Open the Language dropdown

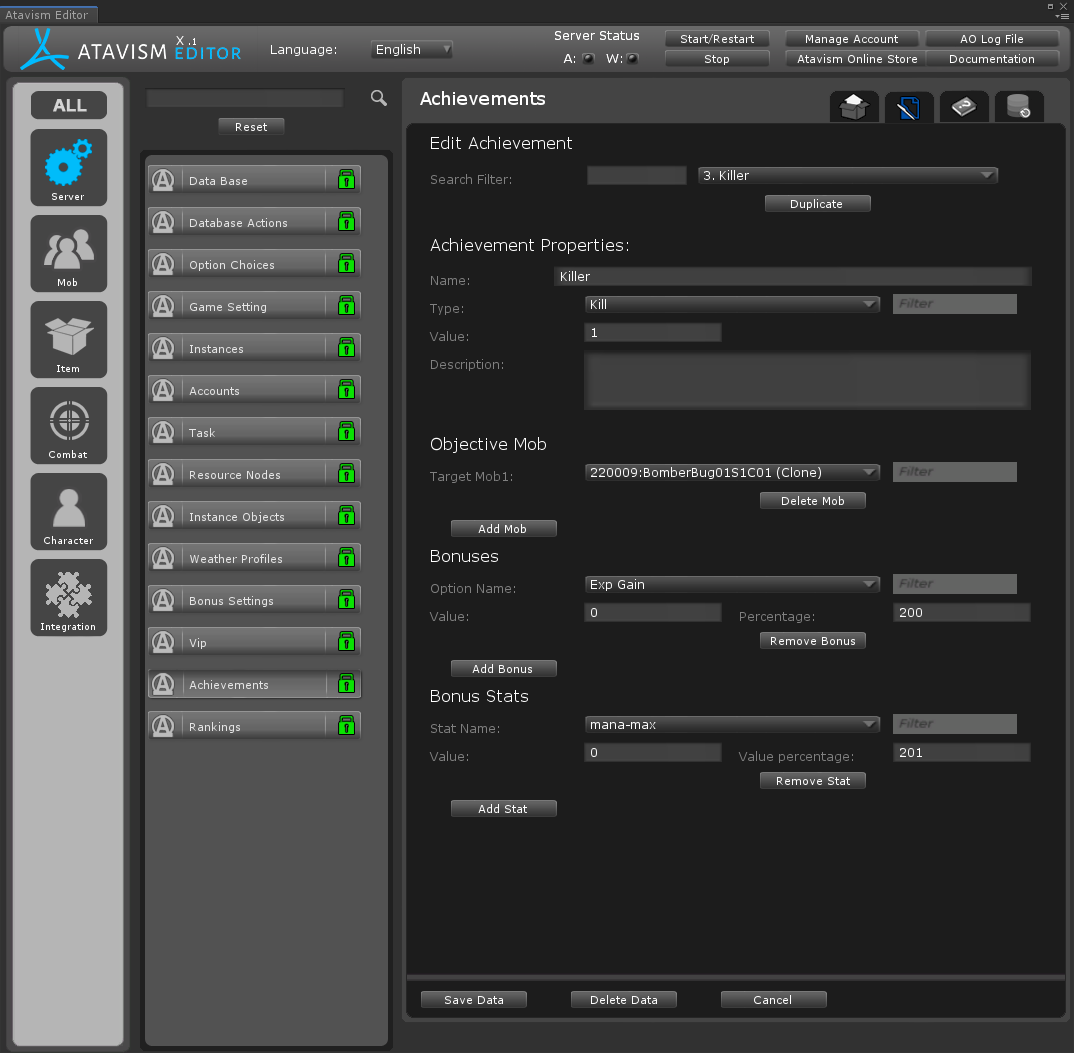[x=412, y=49]
